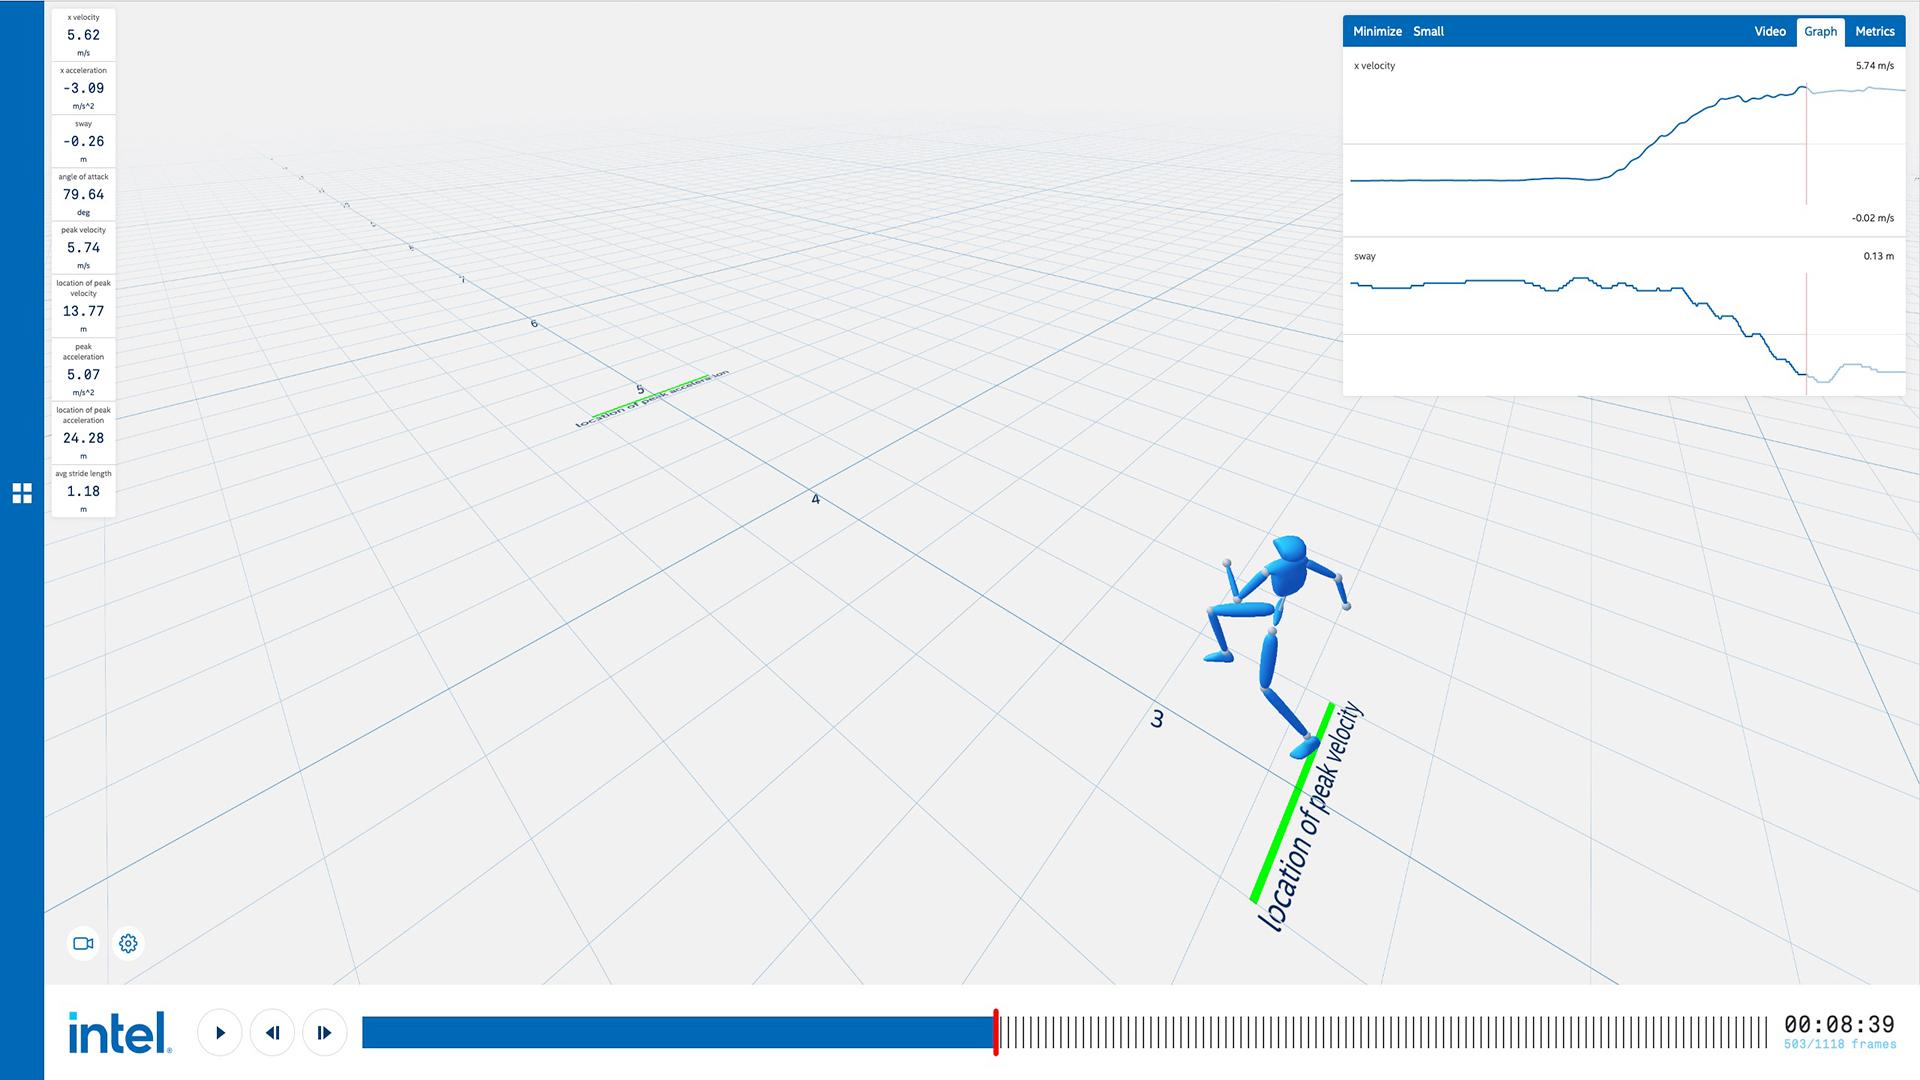Select avg stride length 1.18 card
The height and width of the screenshot is (1080, 1920).
83,491
